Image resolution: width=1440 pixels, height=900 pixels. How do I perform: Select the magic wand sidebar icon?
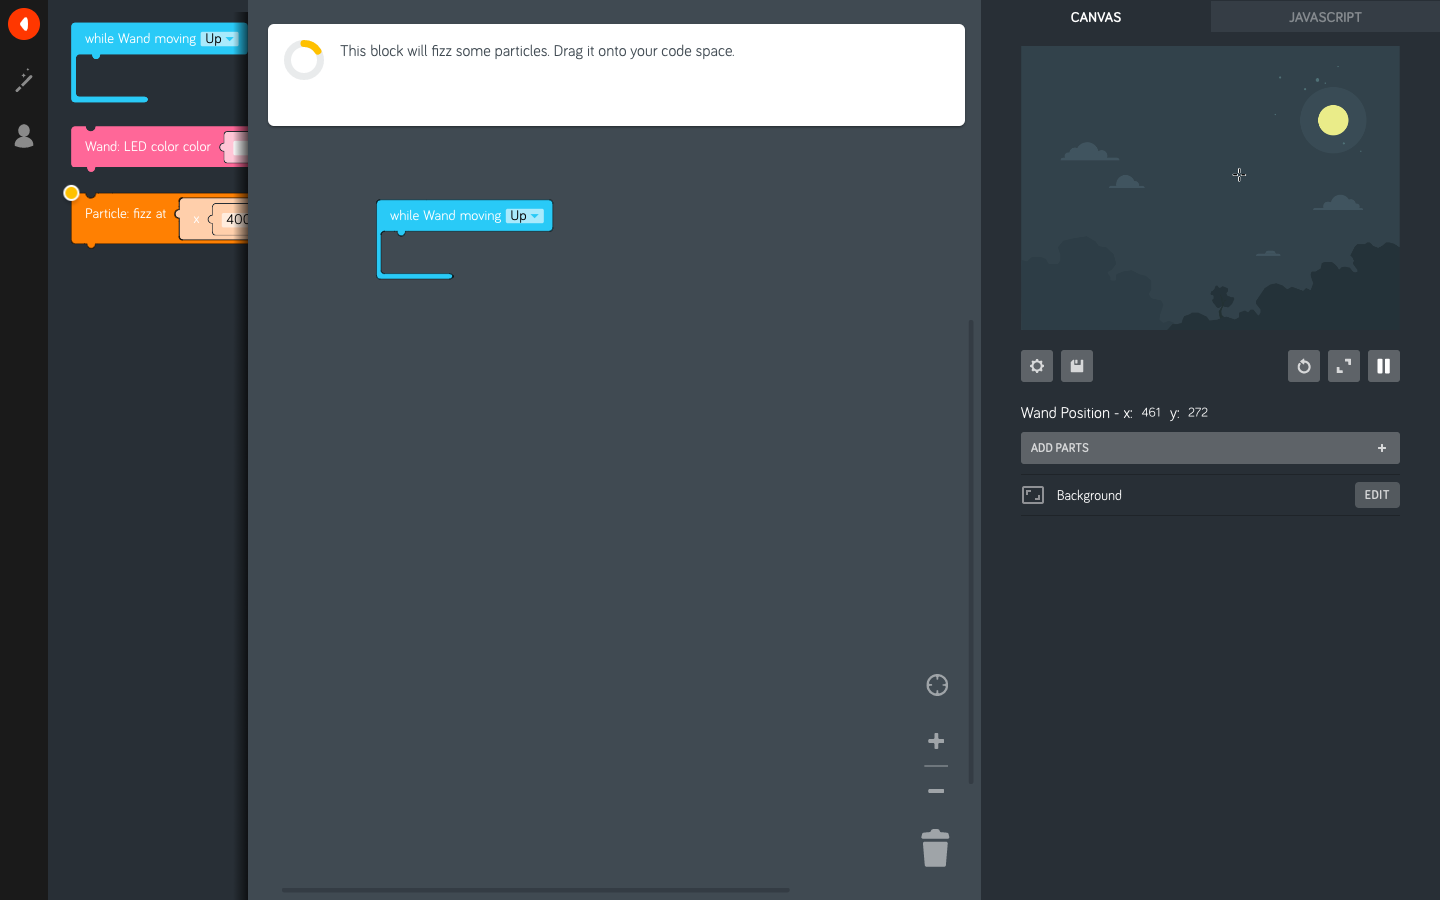pyautogui.click(x=24, y=80)
